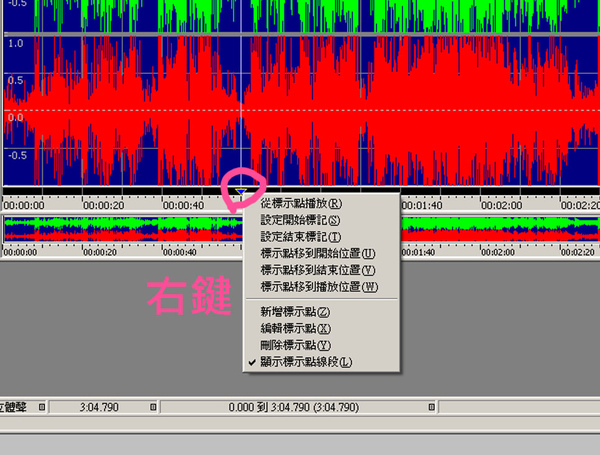
Task: Select 設定結束標記(T) menu entry
Action: [x=321, y=237]
